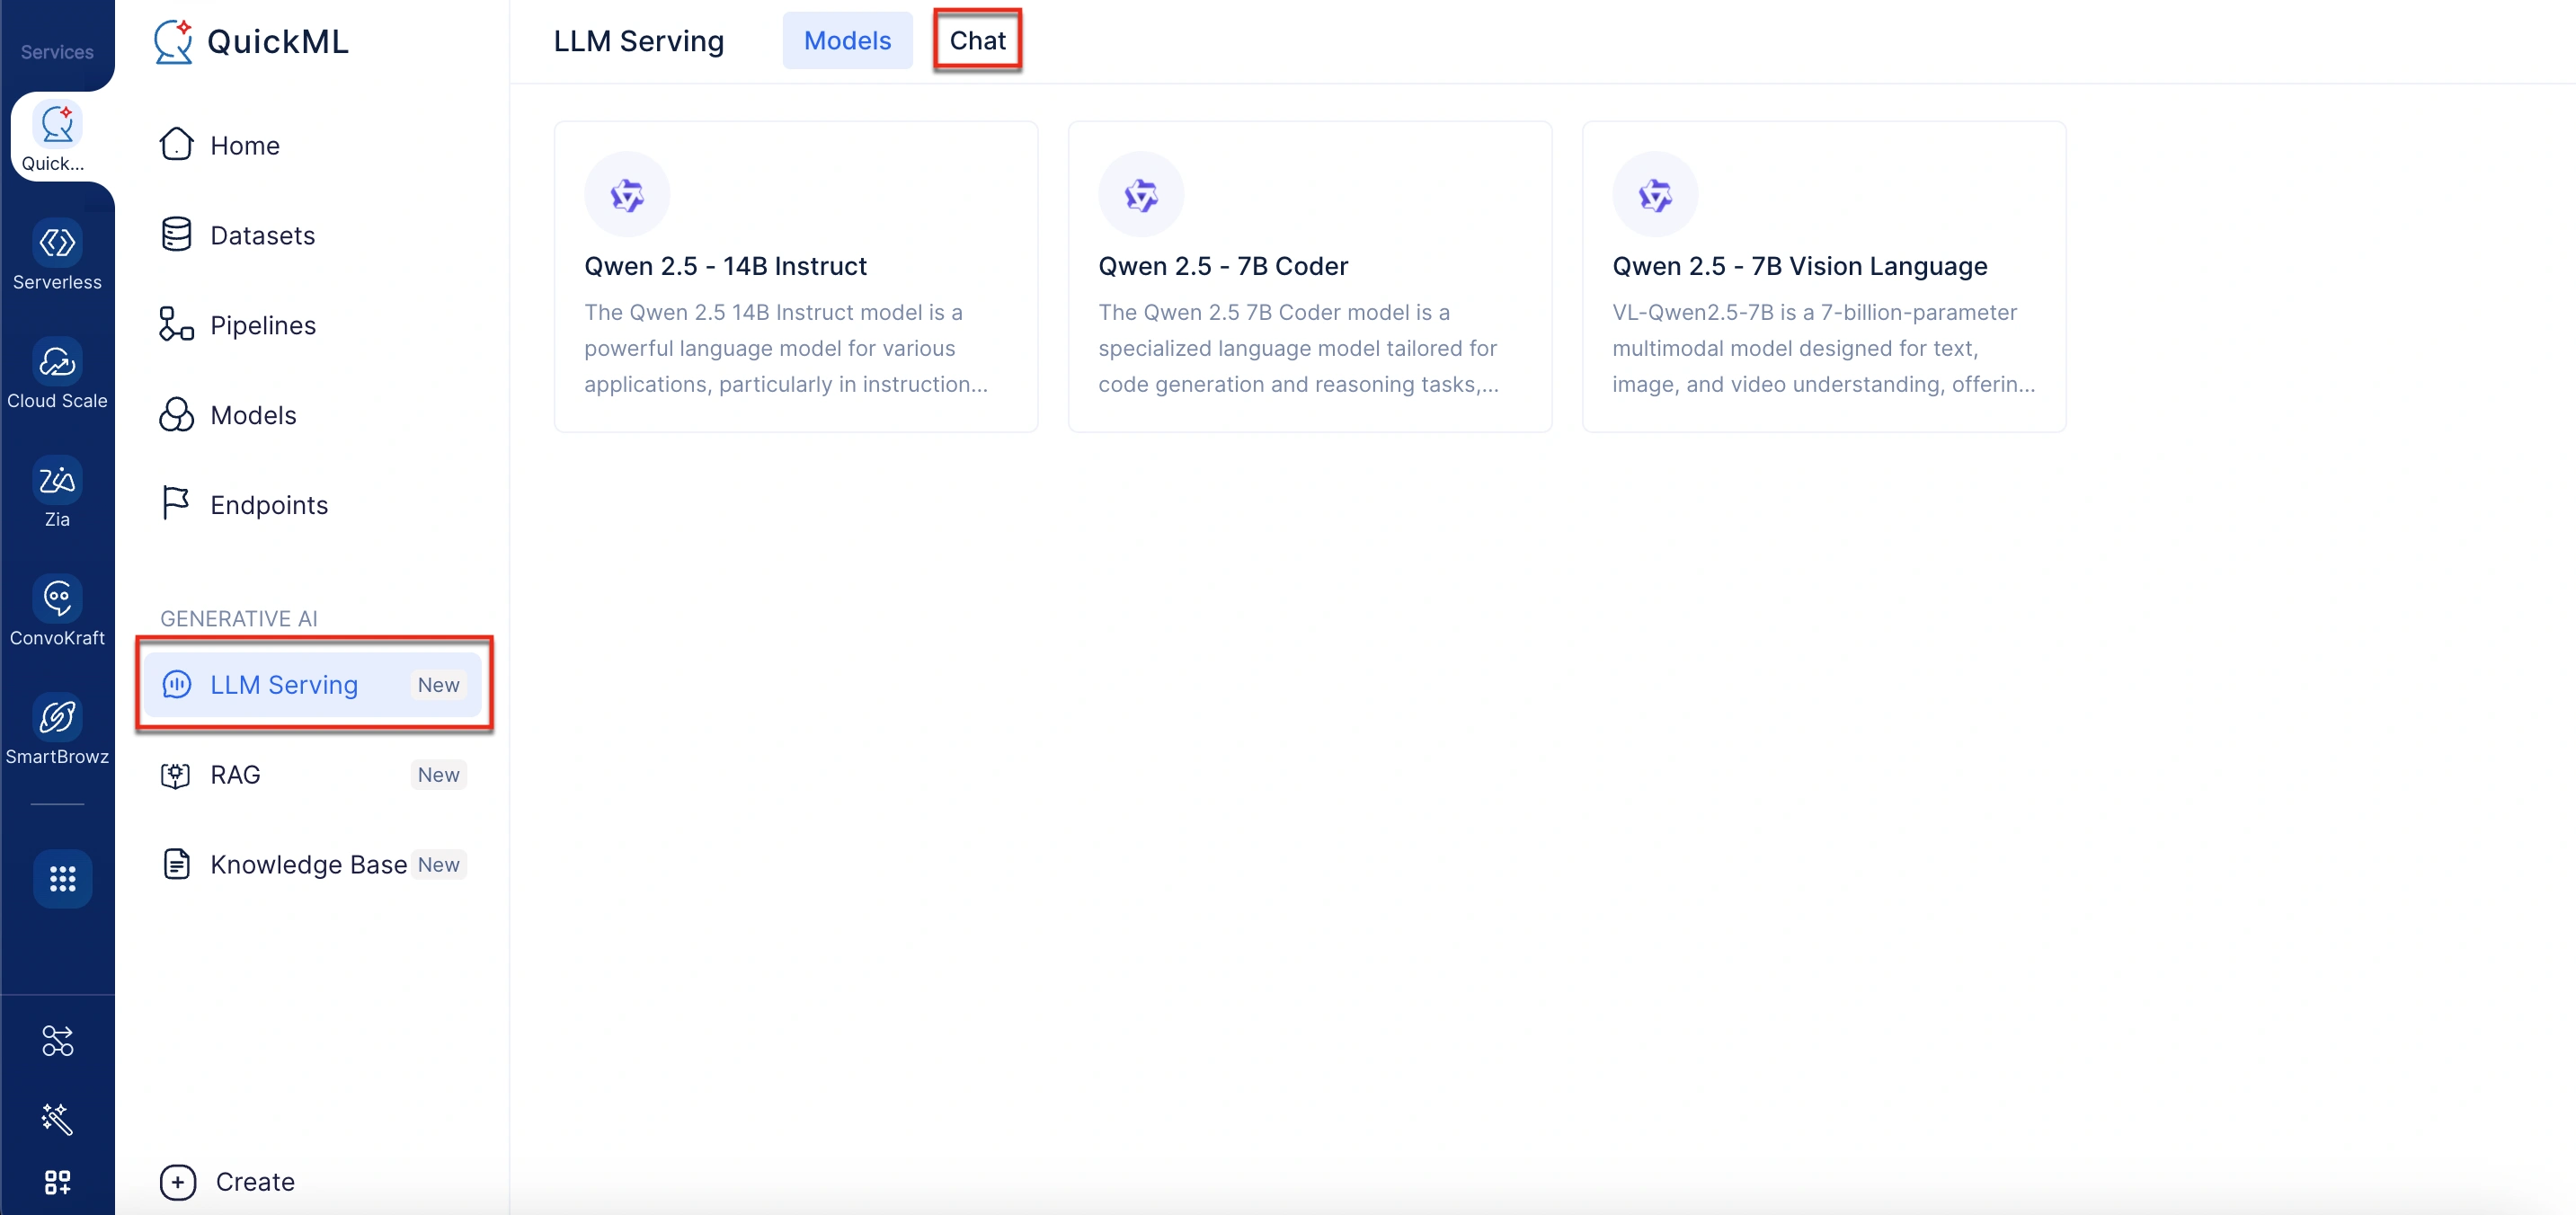Open the ConvoKraft service

[57, 611]
